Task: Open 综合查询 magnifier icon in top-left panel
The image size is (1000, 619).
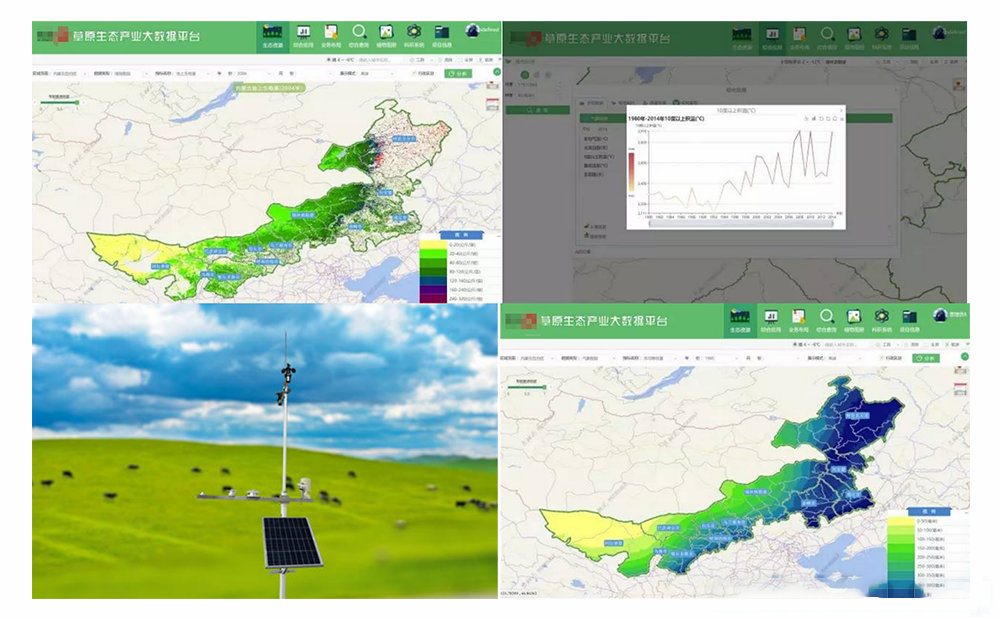Action: 359,36
